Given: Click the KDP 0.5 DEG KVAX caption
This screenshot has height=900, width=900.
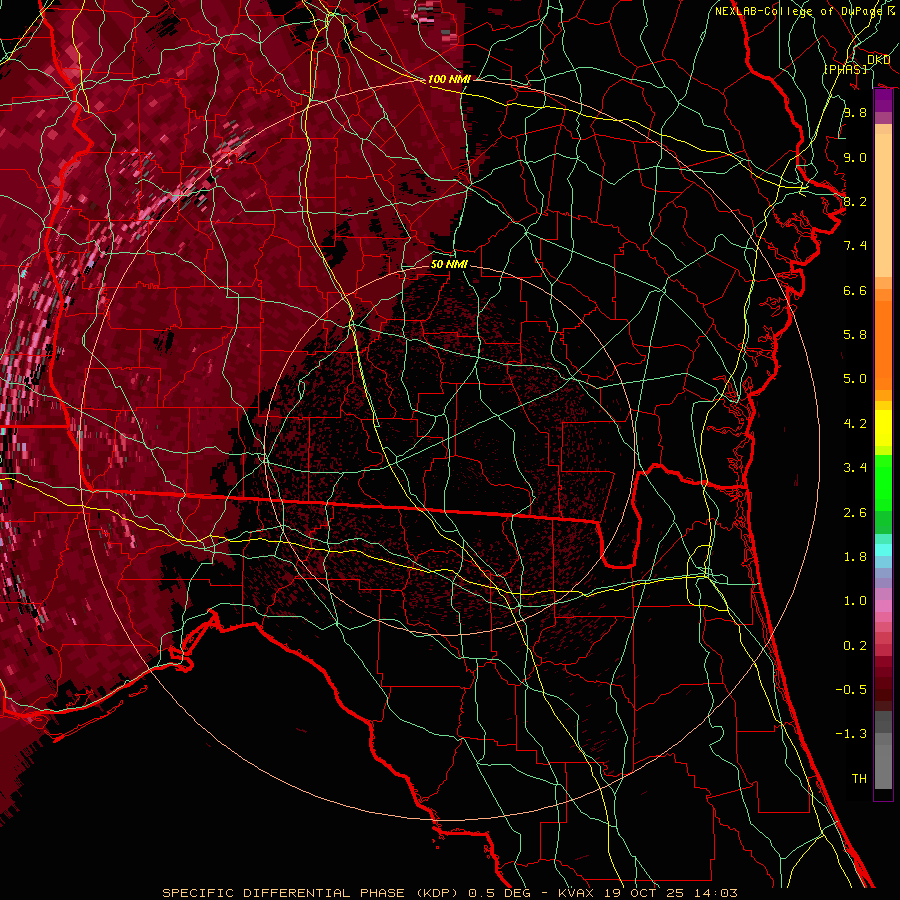Looking at the screenshot, I should tap(449, 893).
